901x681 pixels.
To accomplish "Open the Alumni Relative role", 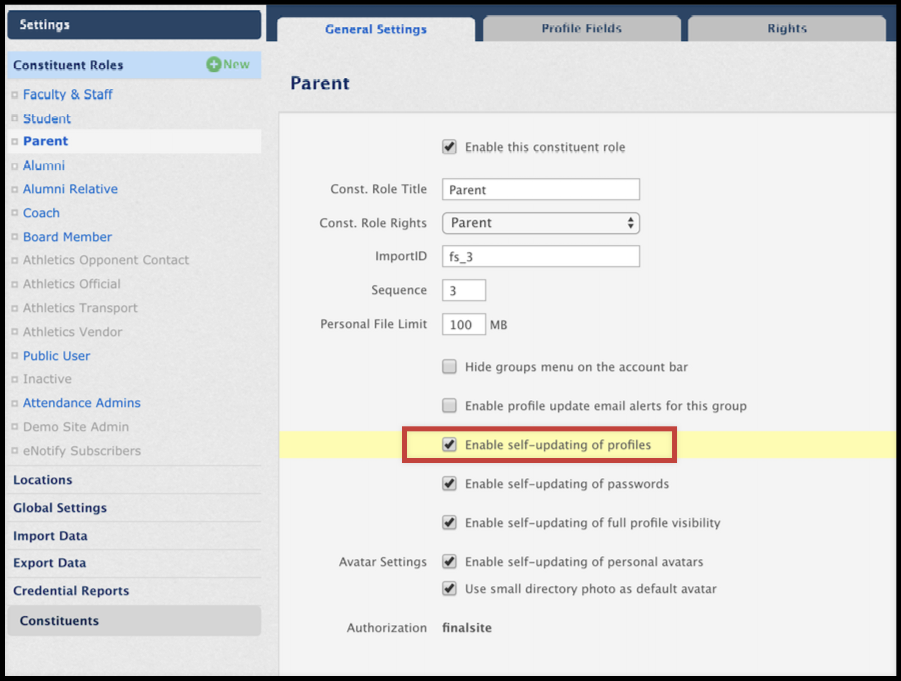I will pyautogui.click(x=70, y=189).
